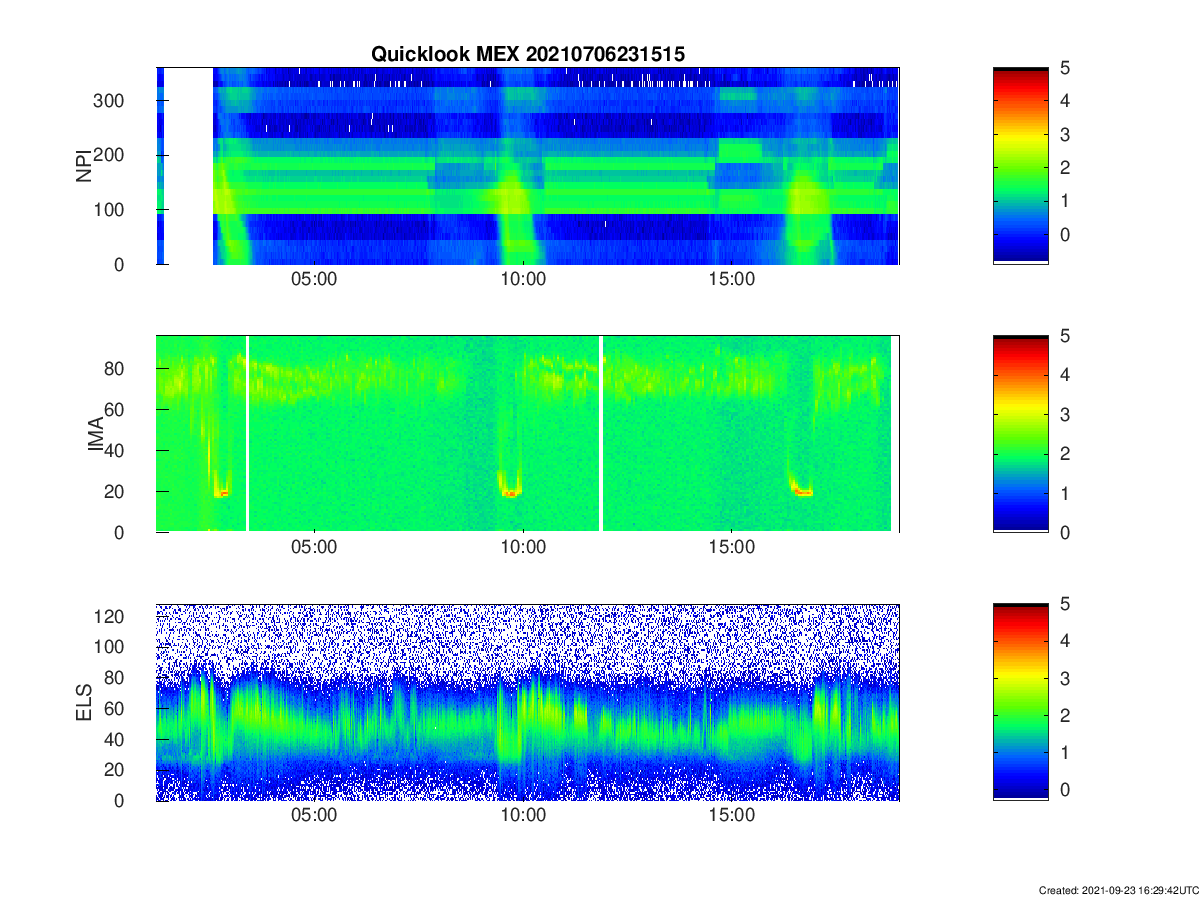Click the NPI panel colorbar
Image resolution: width=1200 pixels, height=900 pixels.
click(x=1021, y=166)
